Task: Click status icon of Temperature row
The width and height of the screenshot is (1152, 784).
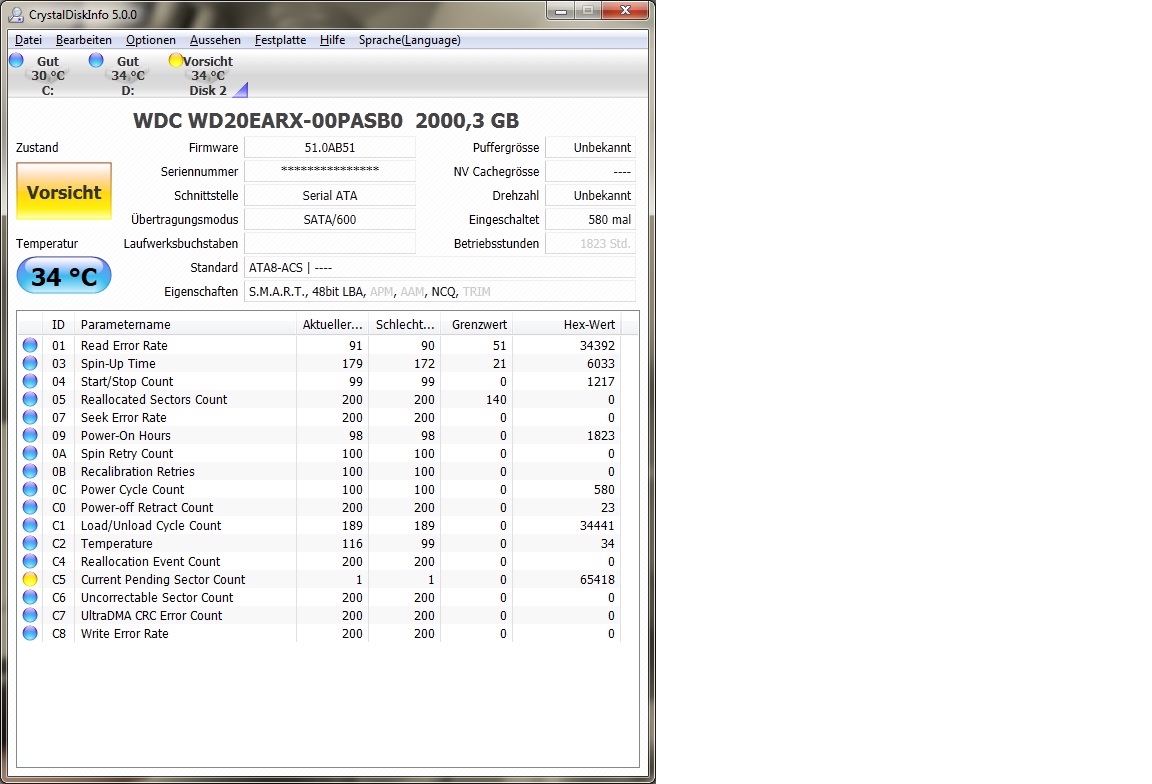Action: 30,543
